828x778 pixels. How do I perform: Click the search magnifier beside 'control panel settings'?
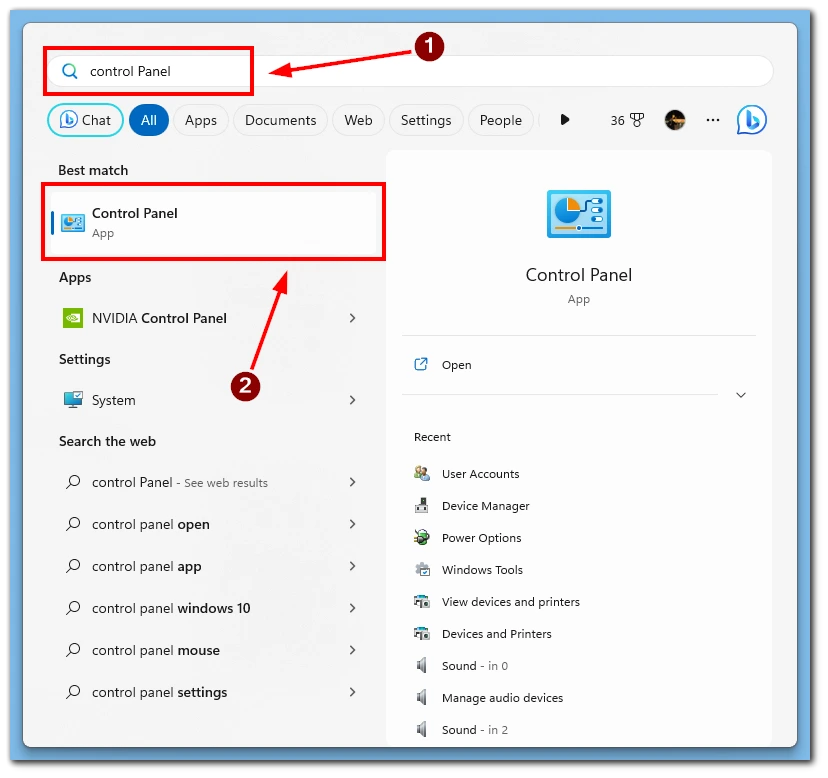[x=73, y=691]
